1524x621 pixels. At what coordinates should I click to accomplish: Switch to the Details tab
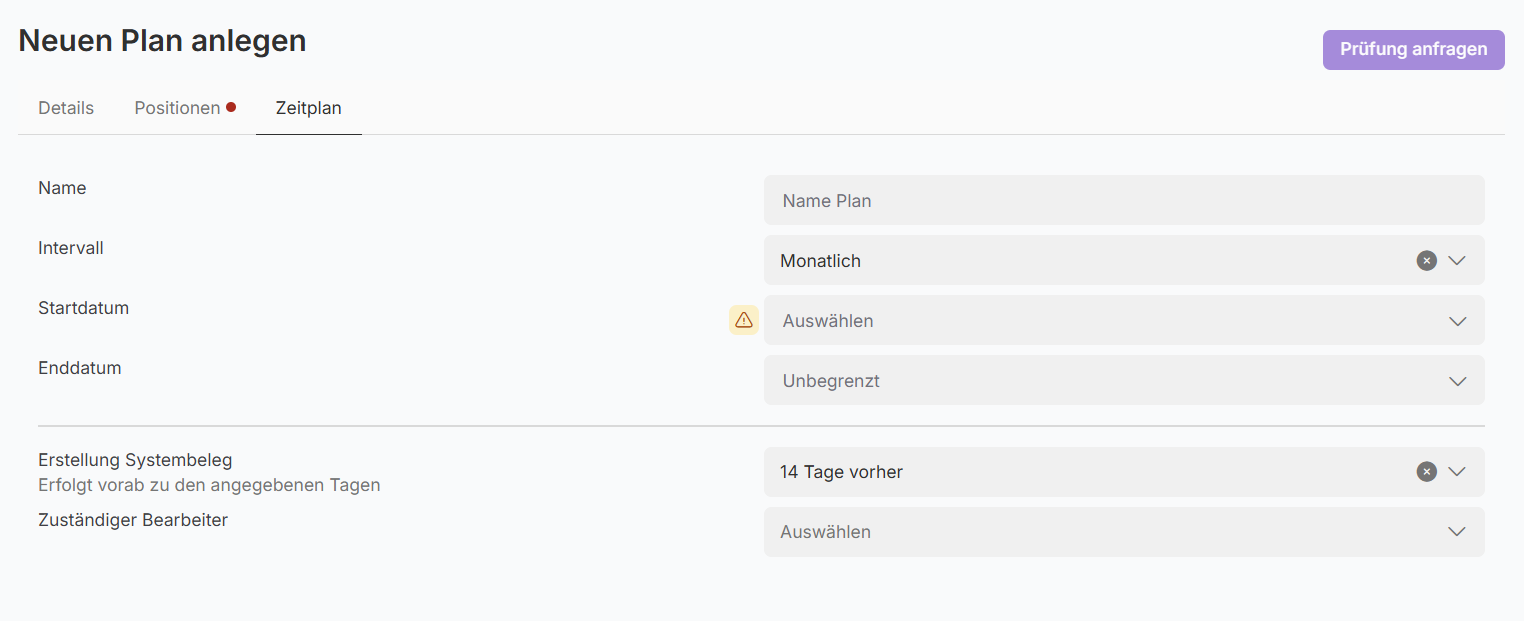click(66, 108)
